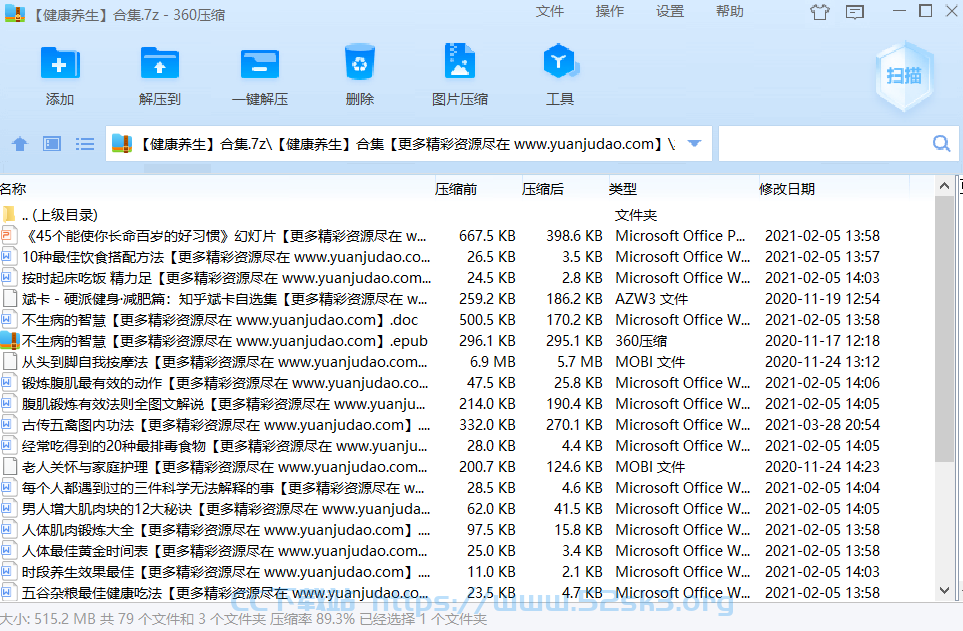Click the 删除 (Delete) recycle bin icon

[360, 61]
